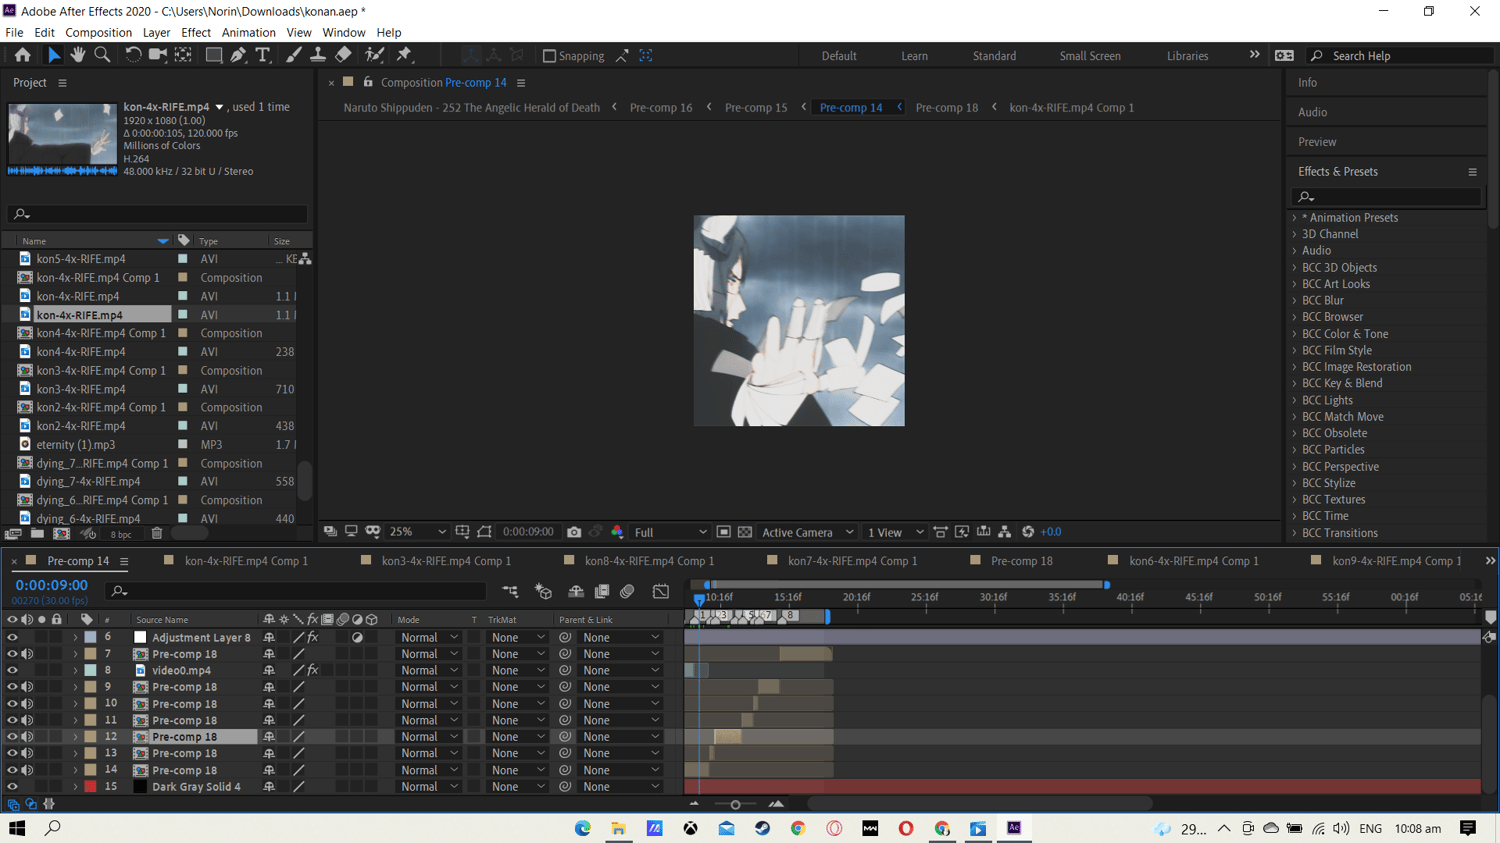
Task: Select the Clone Stamp tool
Action: pyautogui.click(x=318, y=55)
